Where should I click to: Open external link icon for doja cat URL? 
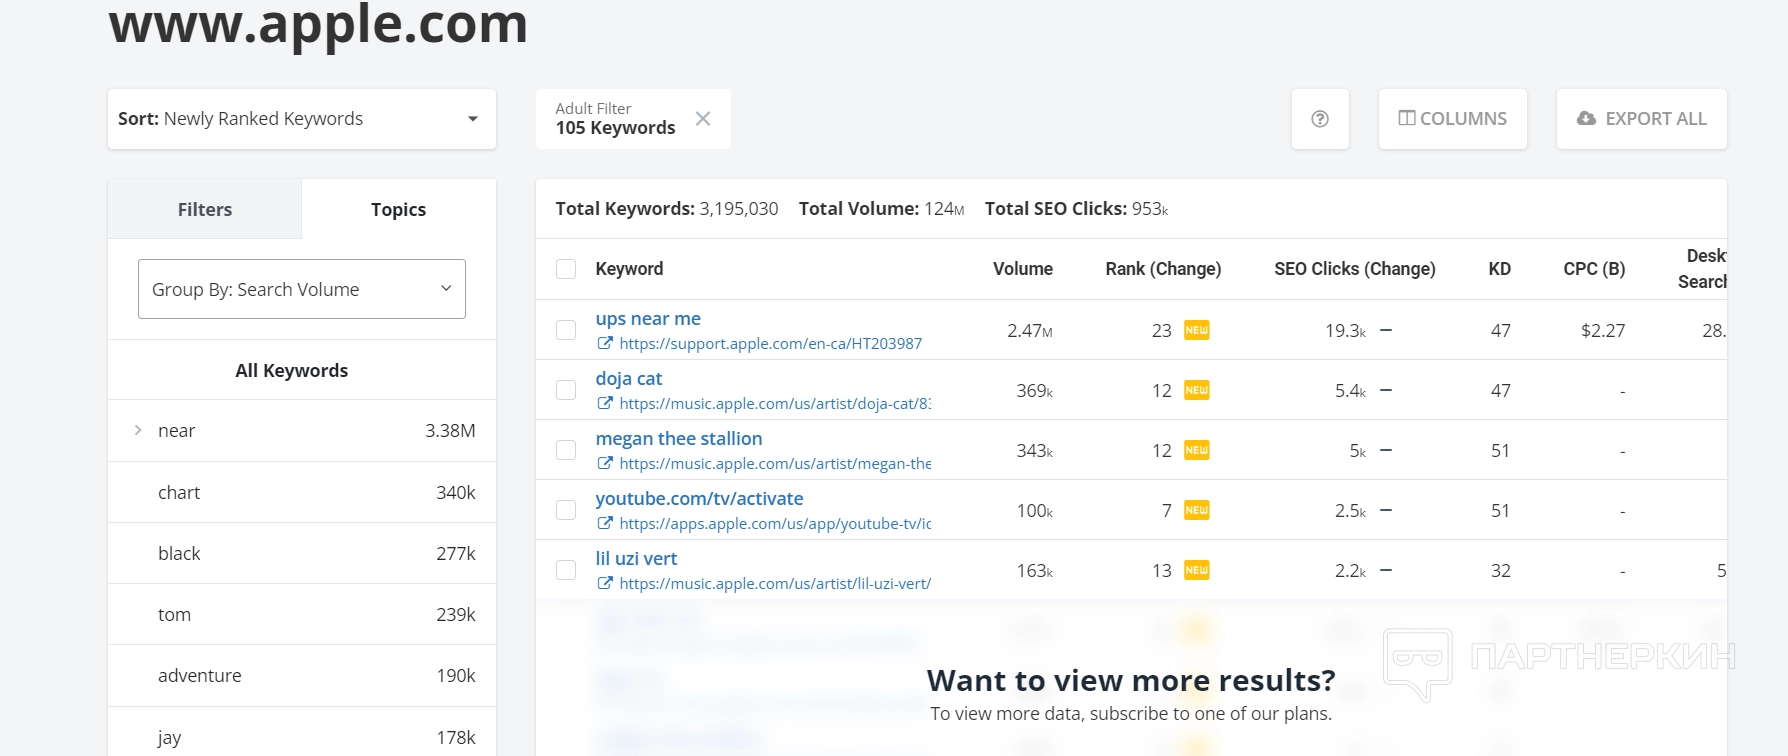click(x=605, y=404)
